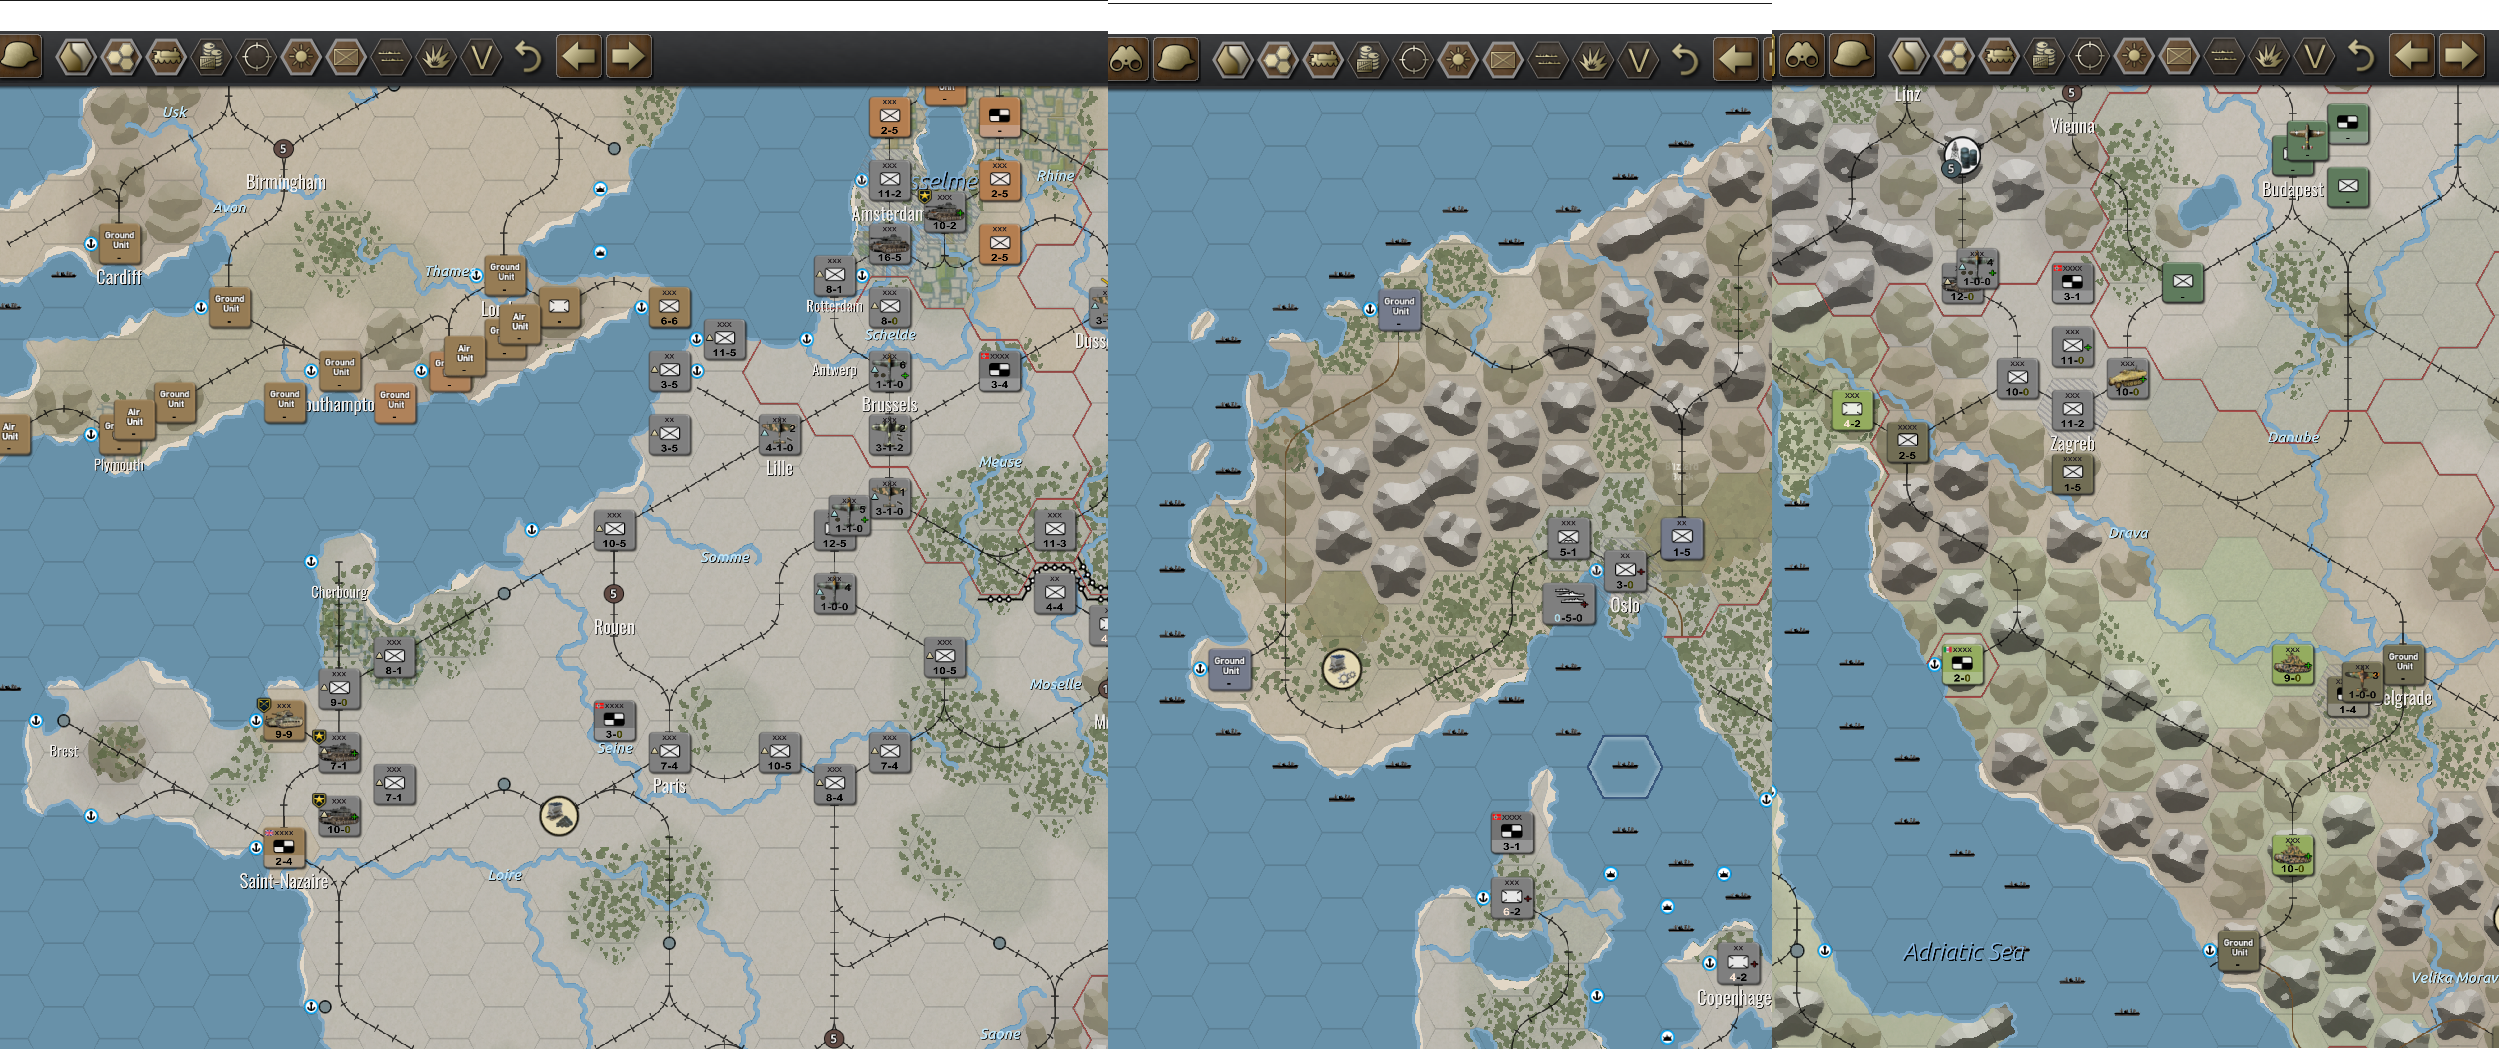Viewport: 2510px width, 1049px height.
Task: Click the front lines icon in the France map toolbar
Action: 391,57
